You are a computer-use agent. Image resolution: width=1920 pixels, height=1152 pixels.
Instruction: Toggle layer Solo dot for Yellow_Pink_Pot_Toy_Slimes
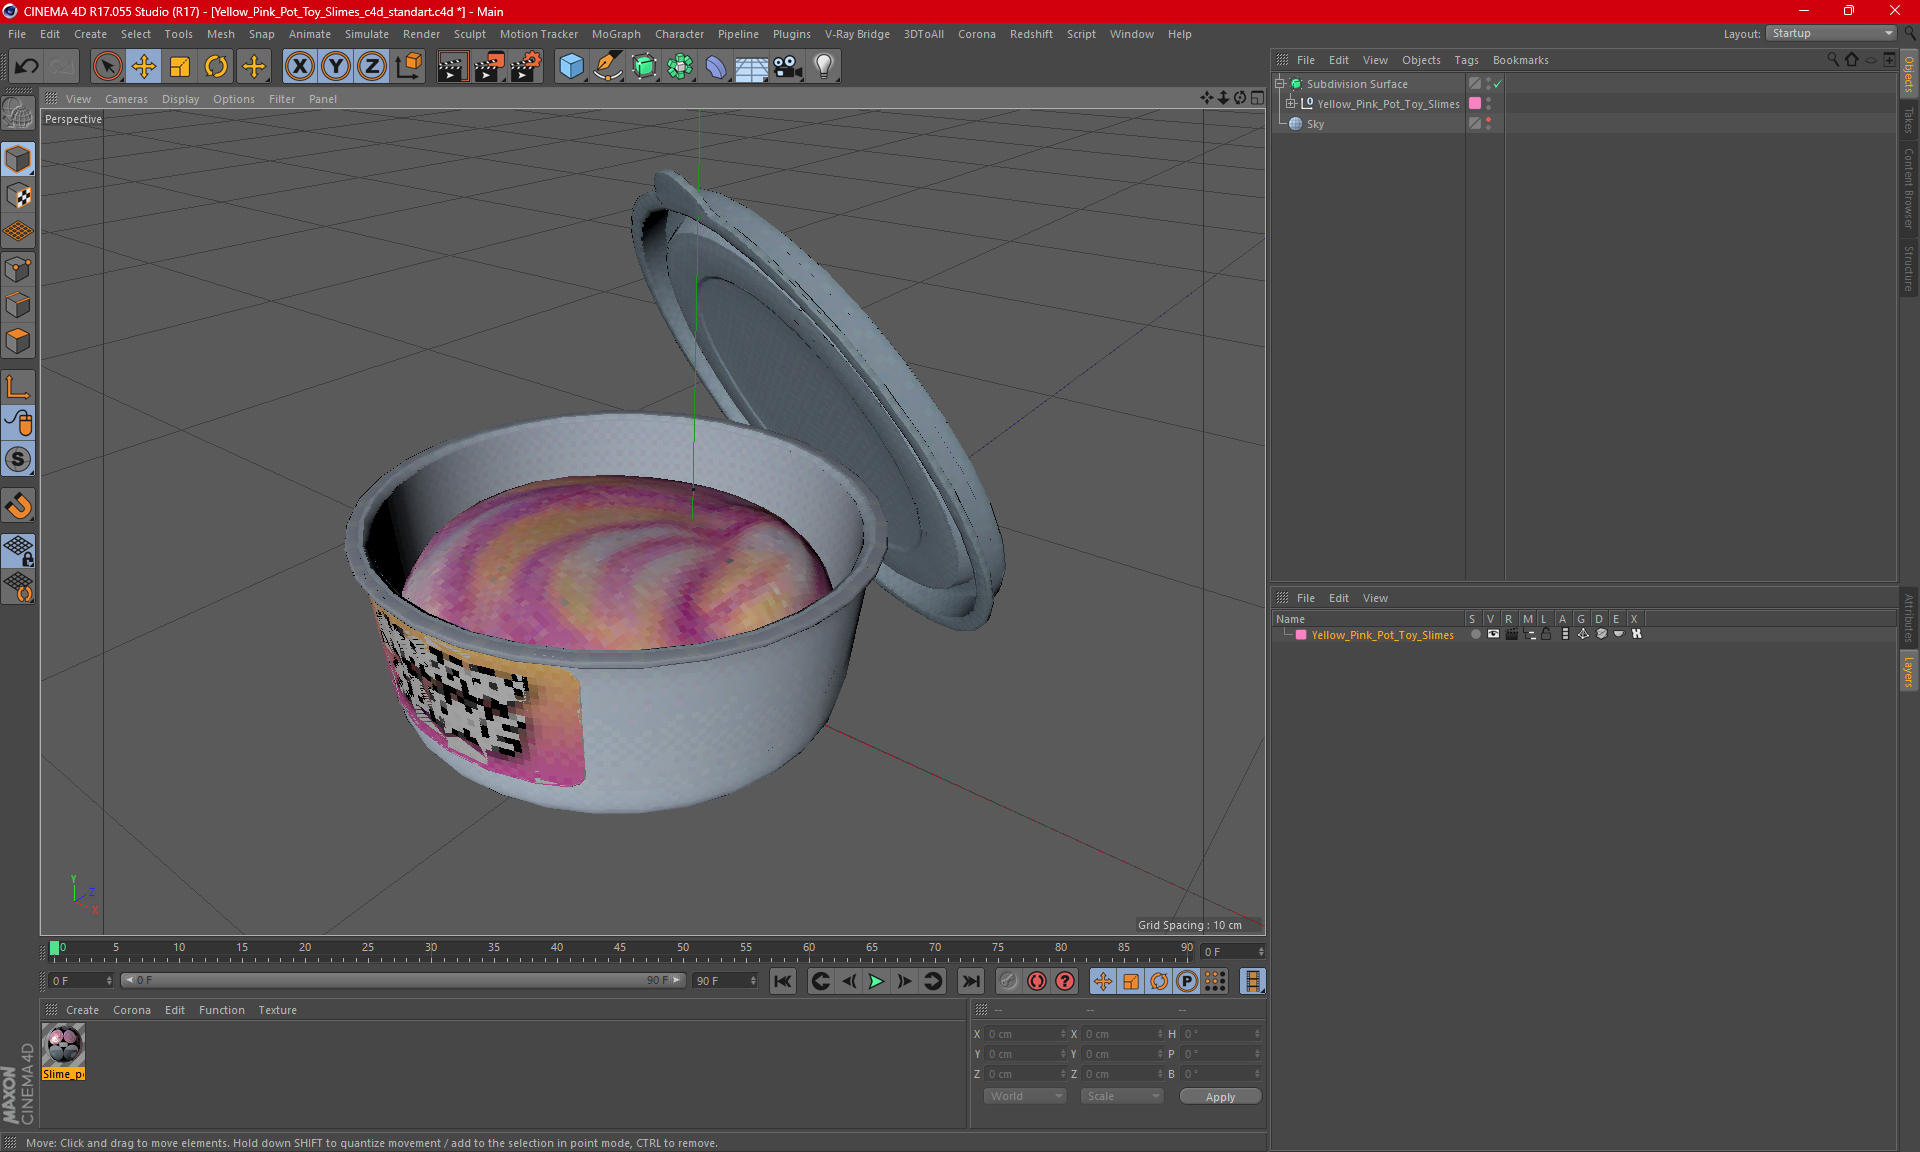pos(1474,634)
